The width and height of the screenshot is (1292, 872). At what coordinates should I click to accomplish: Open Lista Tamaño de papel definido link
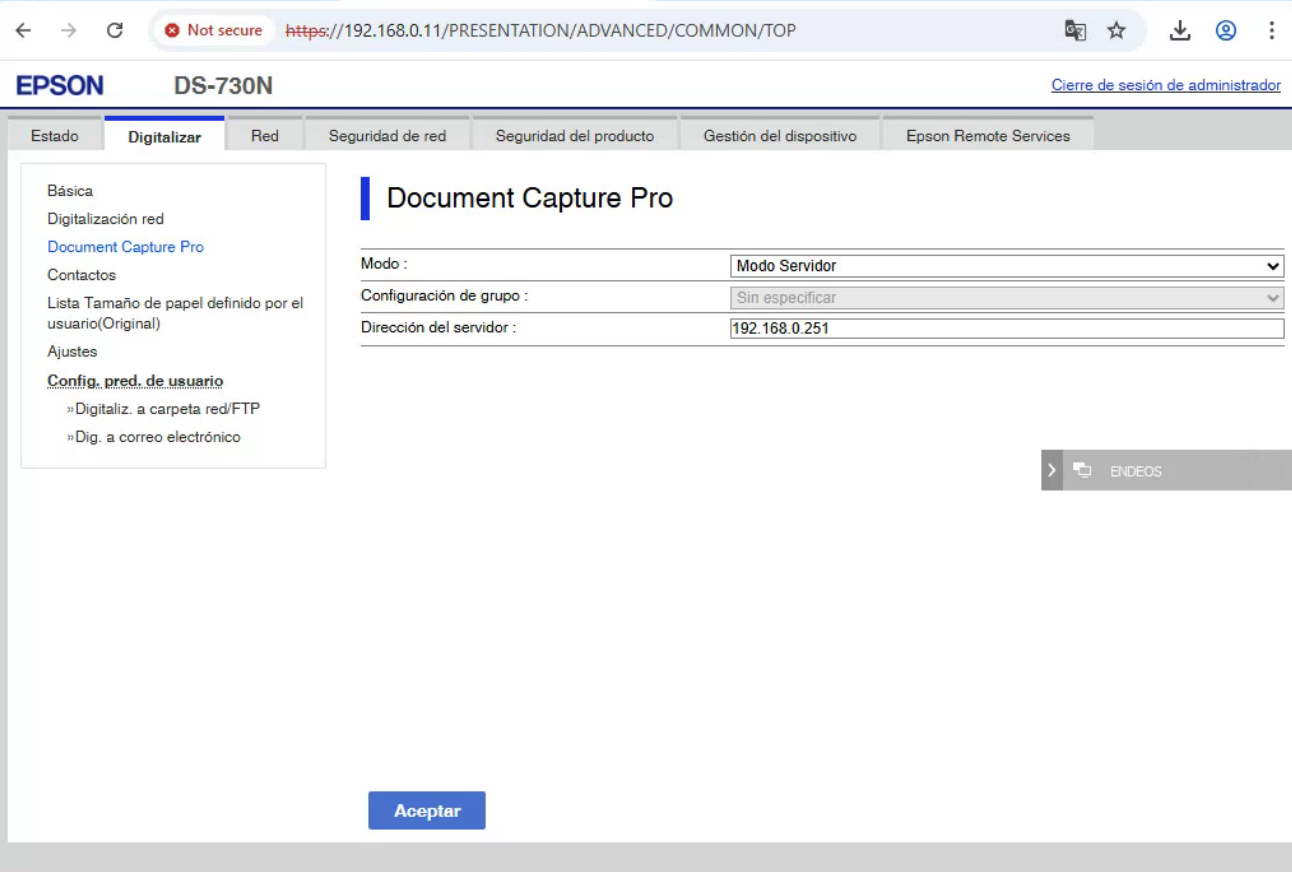pos(175,313)
